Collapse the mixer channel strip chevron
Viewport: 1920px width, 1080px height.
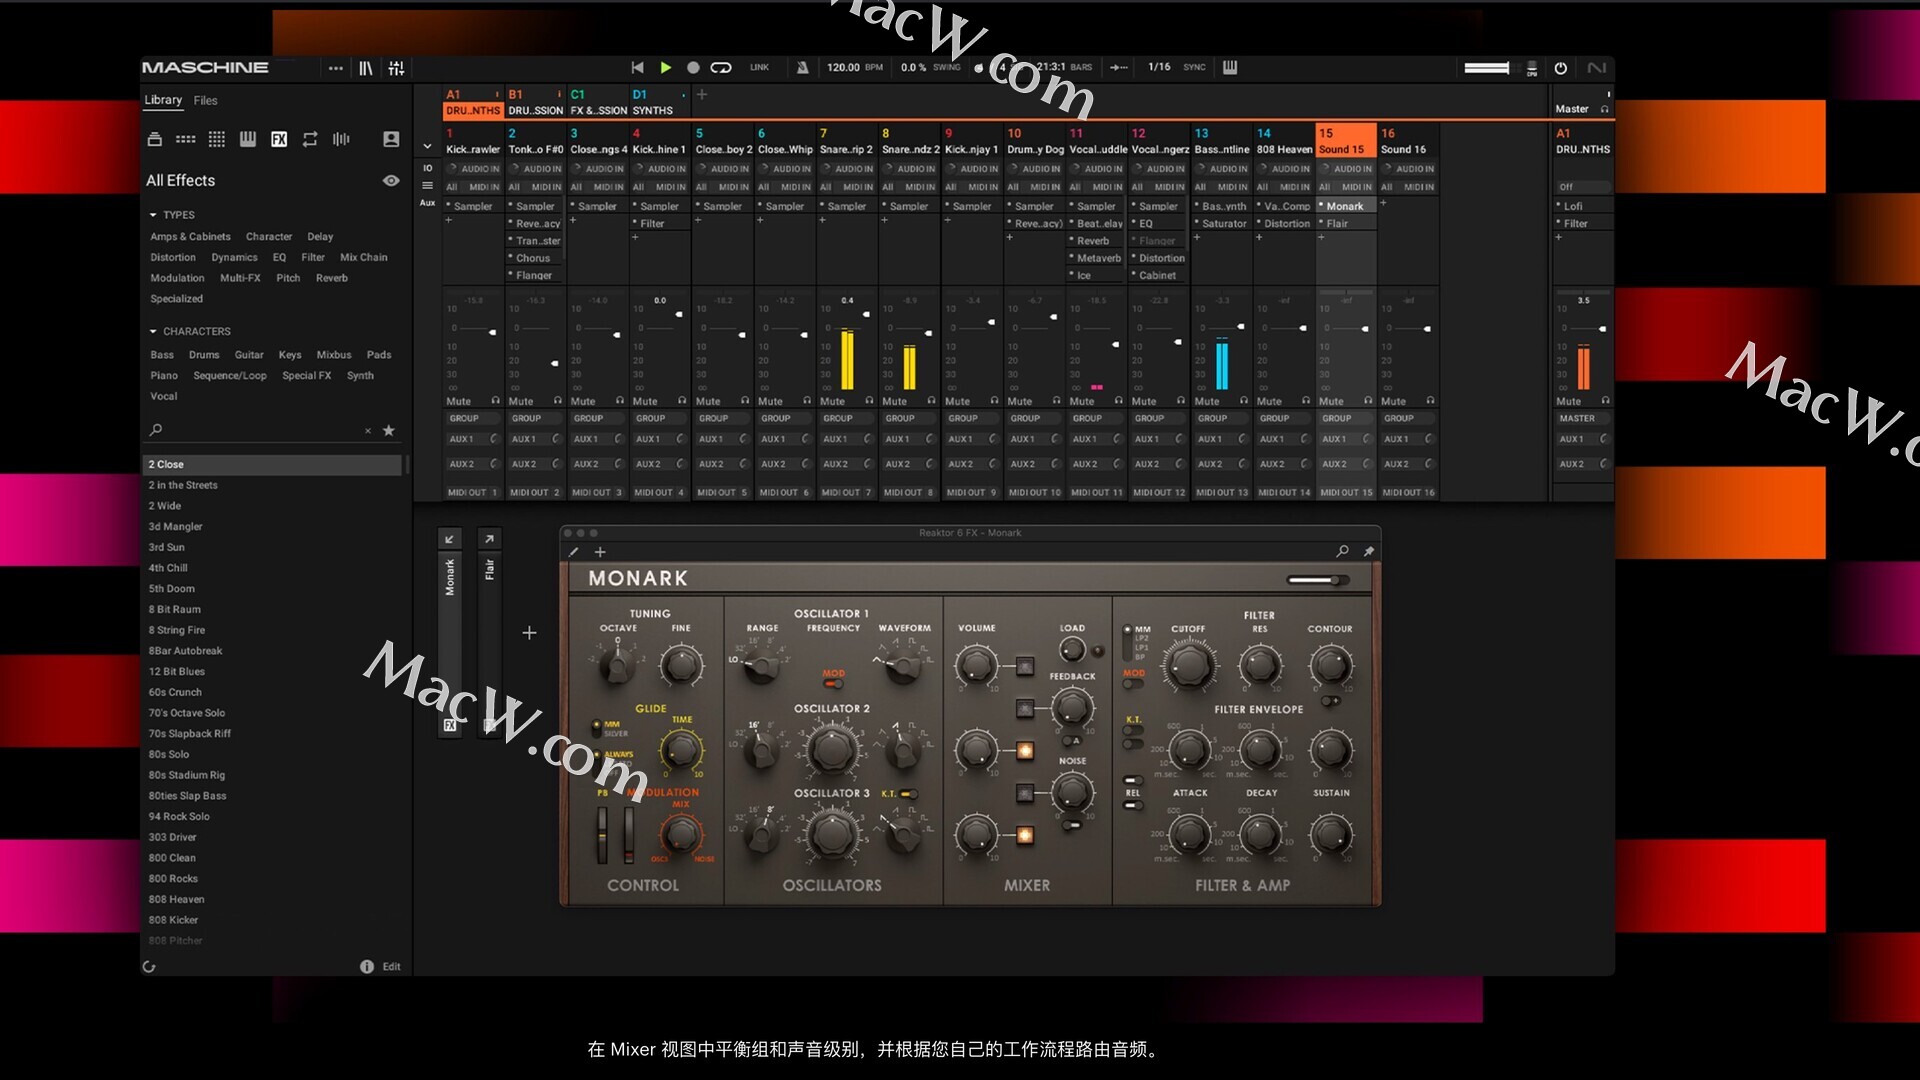click(427, 146)
